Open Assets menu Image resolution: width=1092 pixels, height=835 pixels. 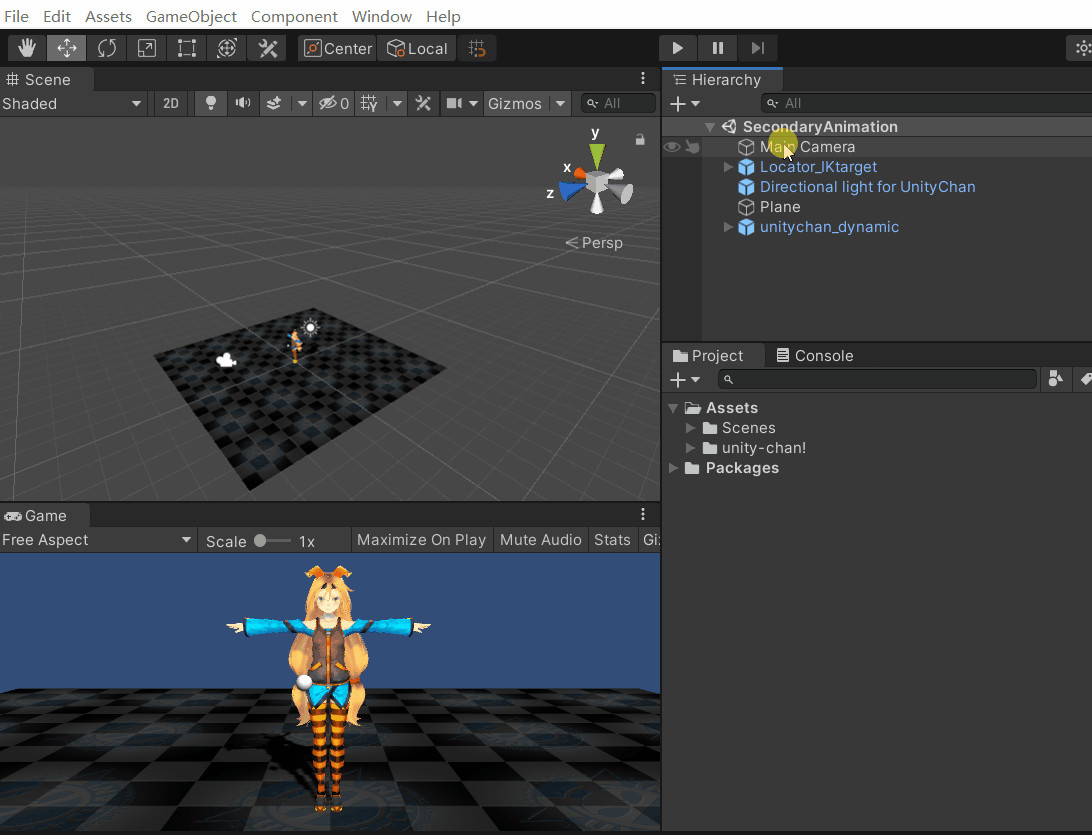[x=109, y=16]
